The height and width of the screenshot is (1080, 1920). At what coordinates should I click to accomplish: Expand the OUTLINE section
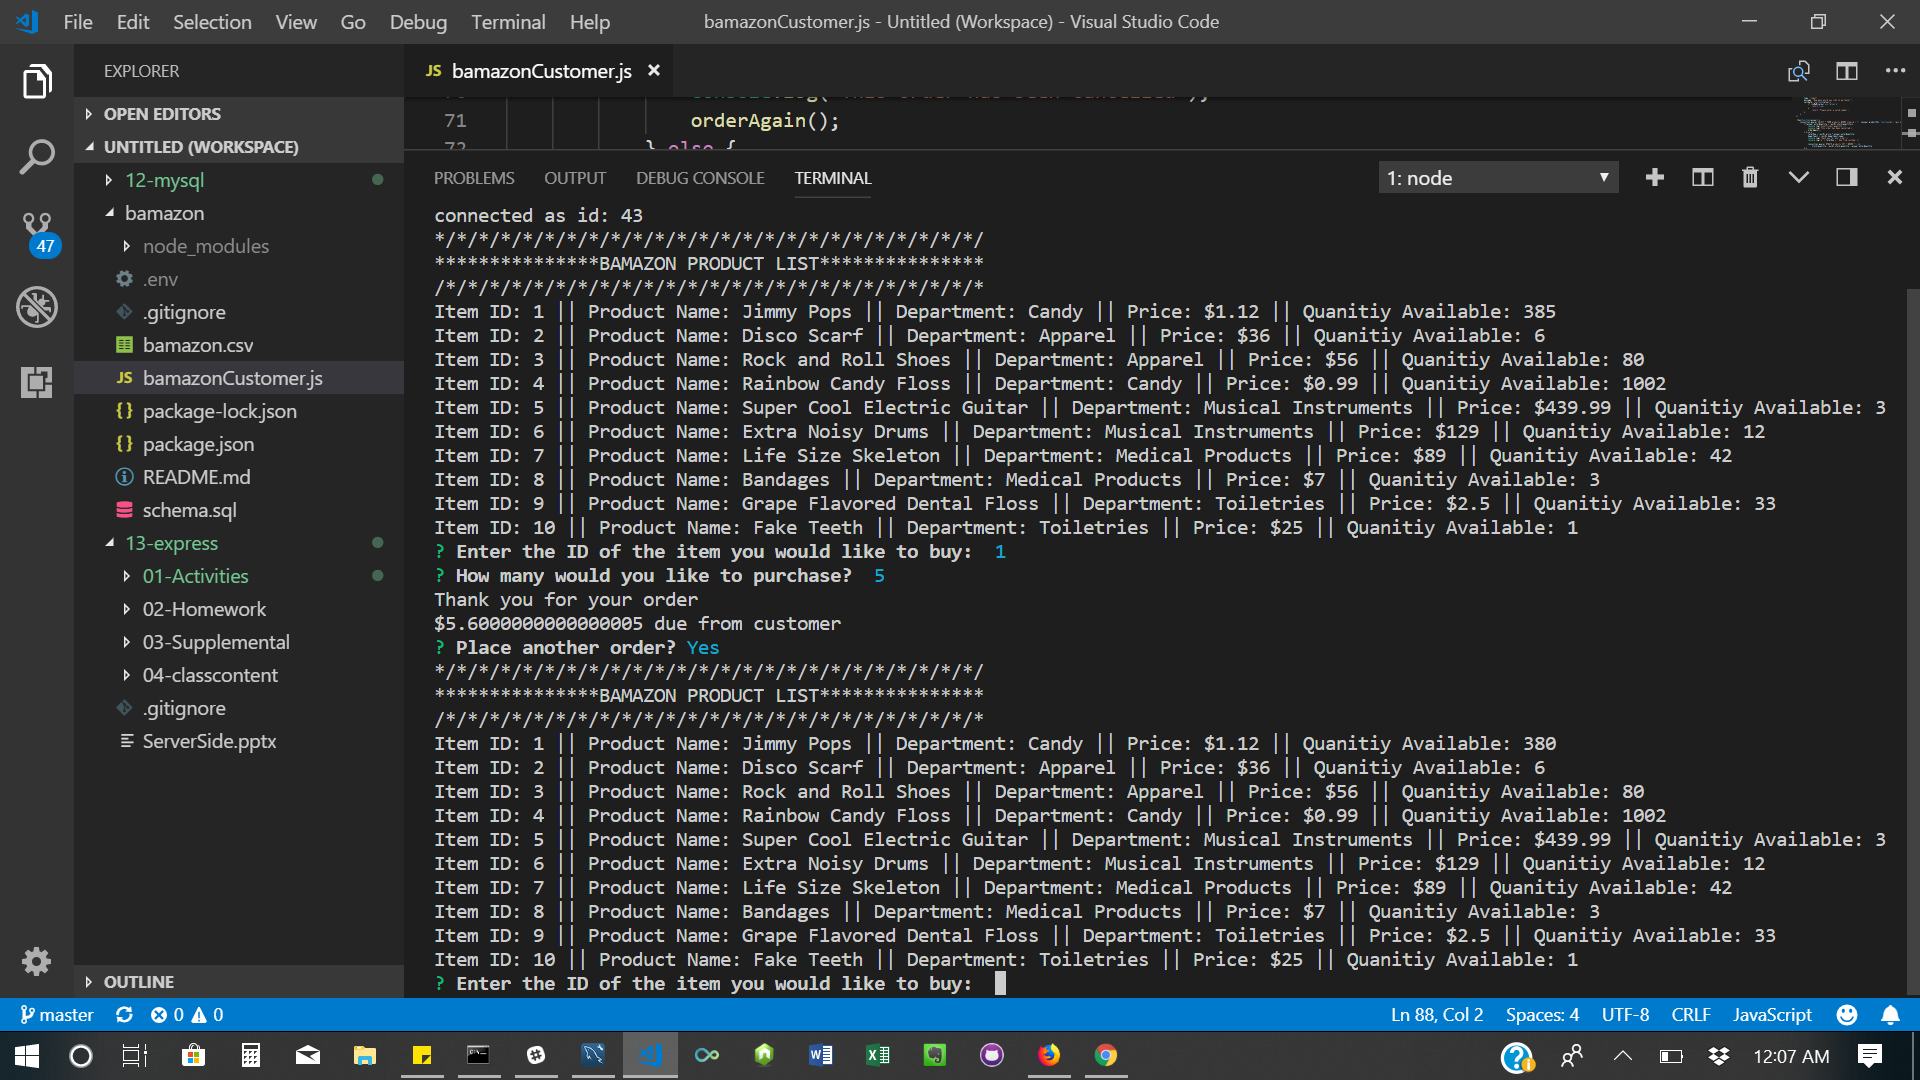coord(138,982)
